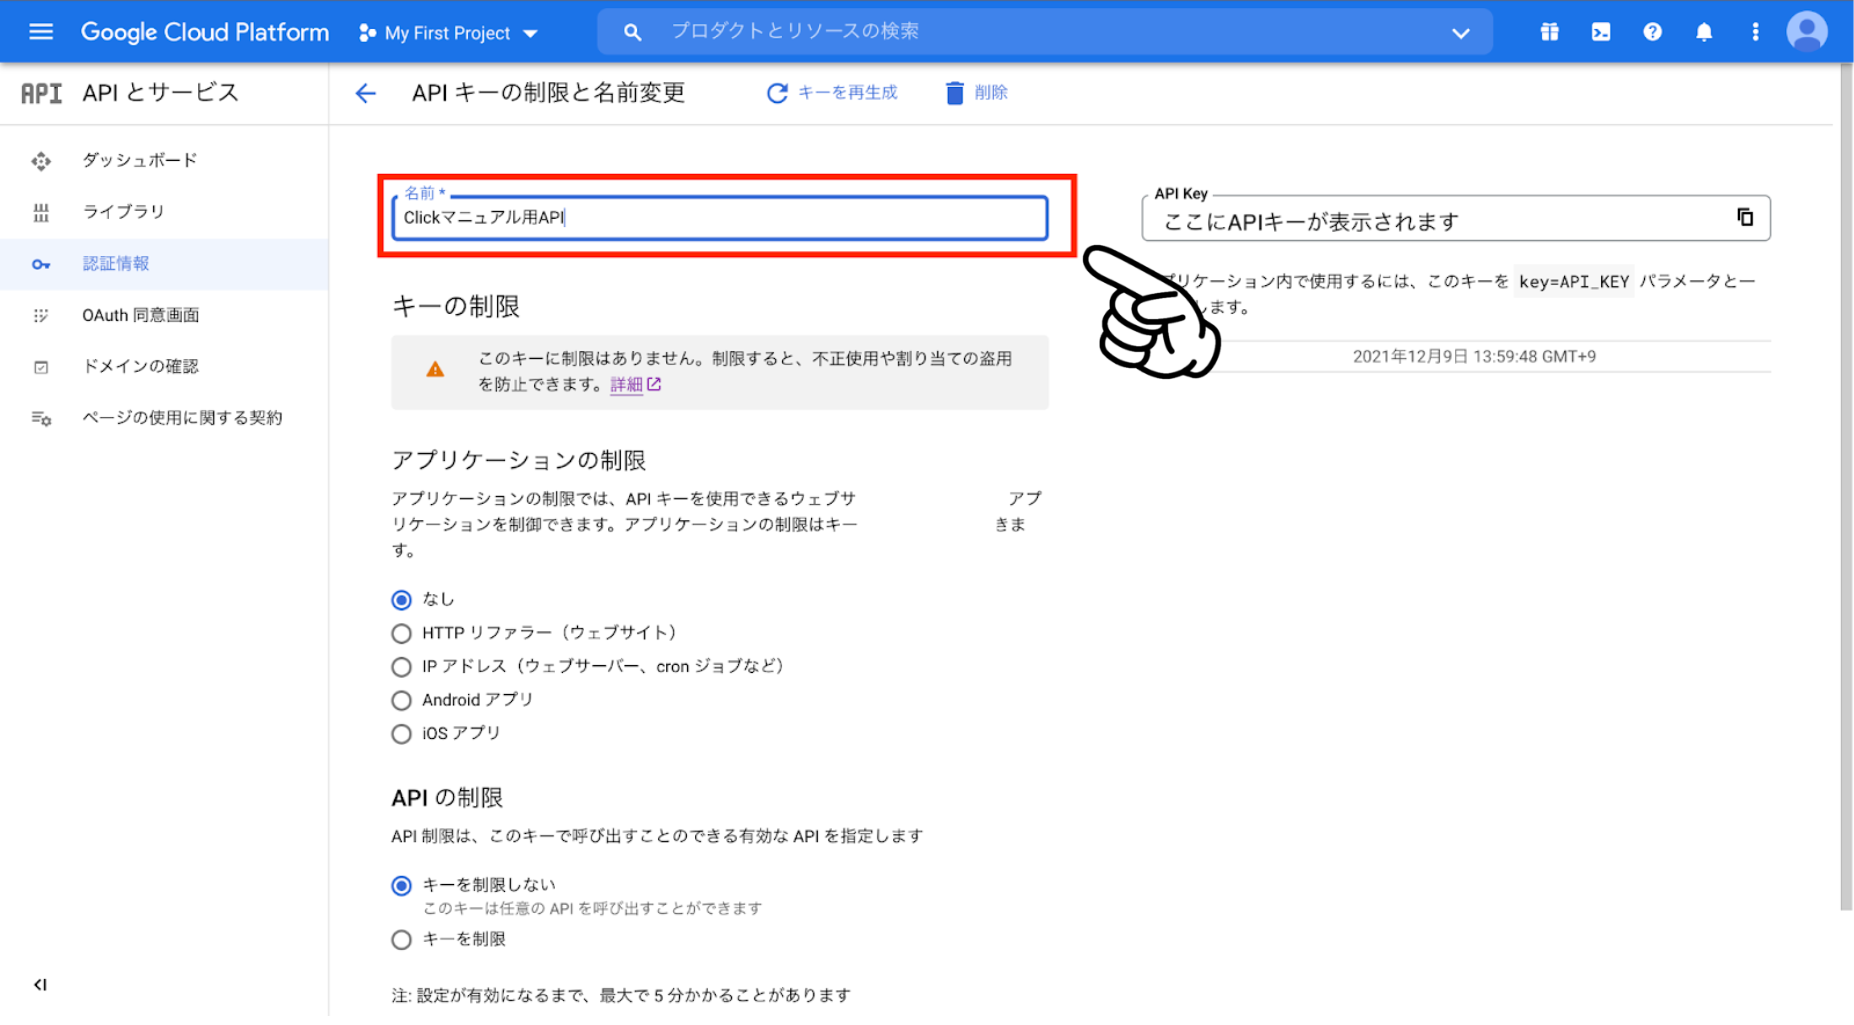Click the key=API_KEY code snippet
The height and width of the screenshot is (1025, 1854).
[1574, 282]
